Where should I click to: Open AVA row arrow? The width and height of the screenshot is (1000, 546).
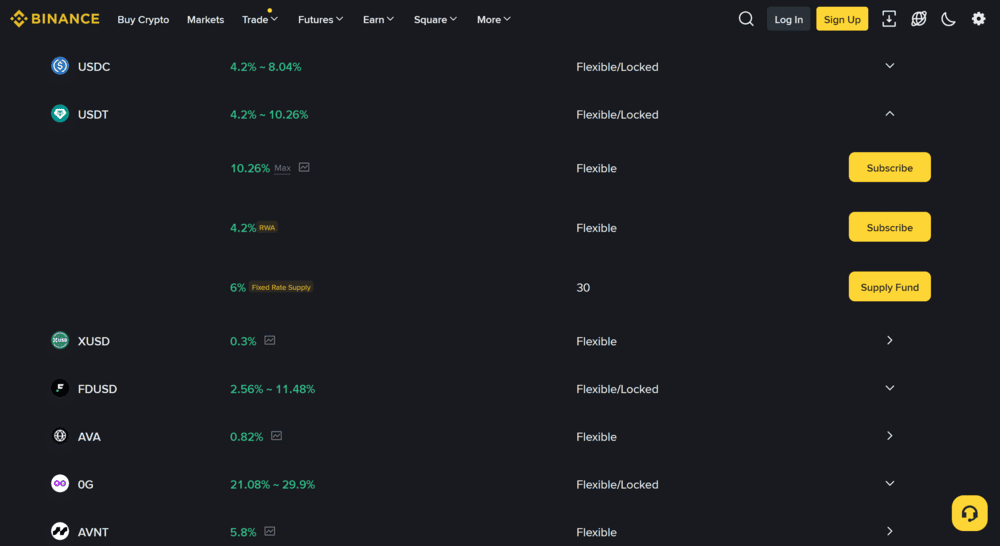(890, 436)
